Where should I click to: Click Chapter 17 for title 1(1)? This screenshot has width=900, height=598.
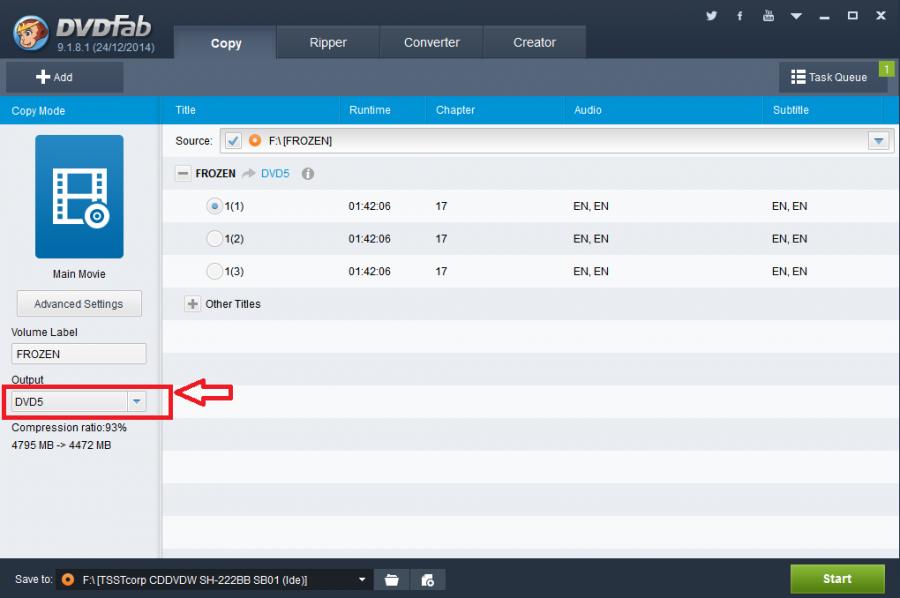441,206
